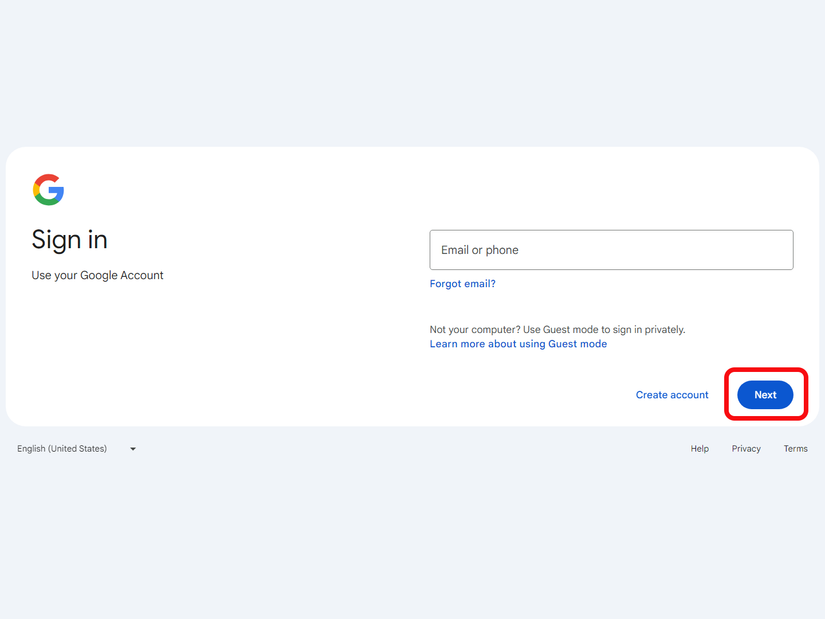Click the gray background above sign-in card
The image size is (825, 619).
pos(412,70)
